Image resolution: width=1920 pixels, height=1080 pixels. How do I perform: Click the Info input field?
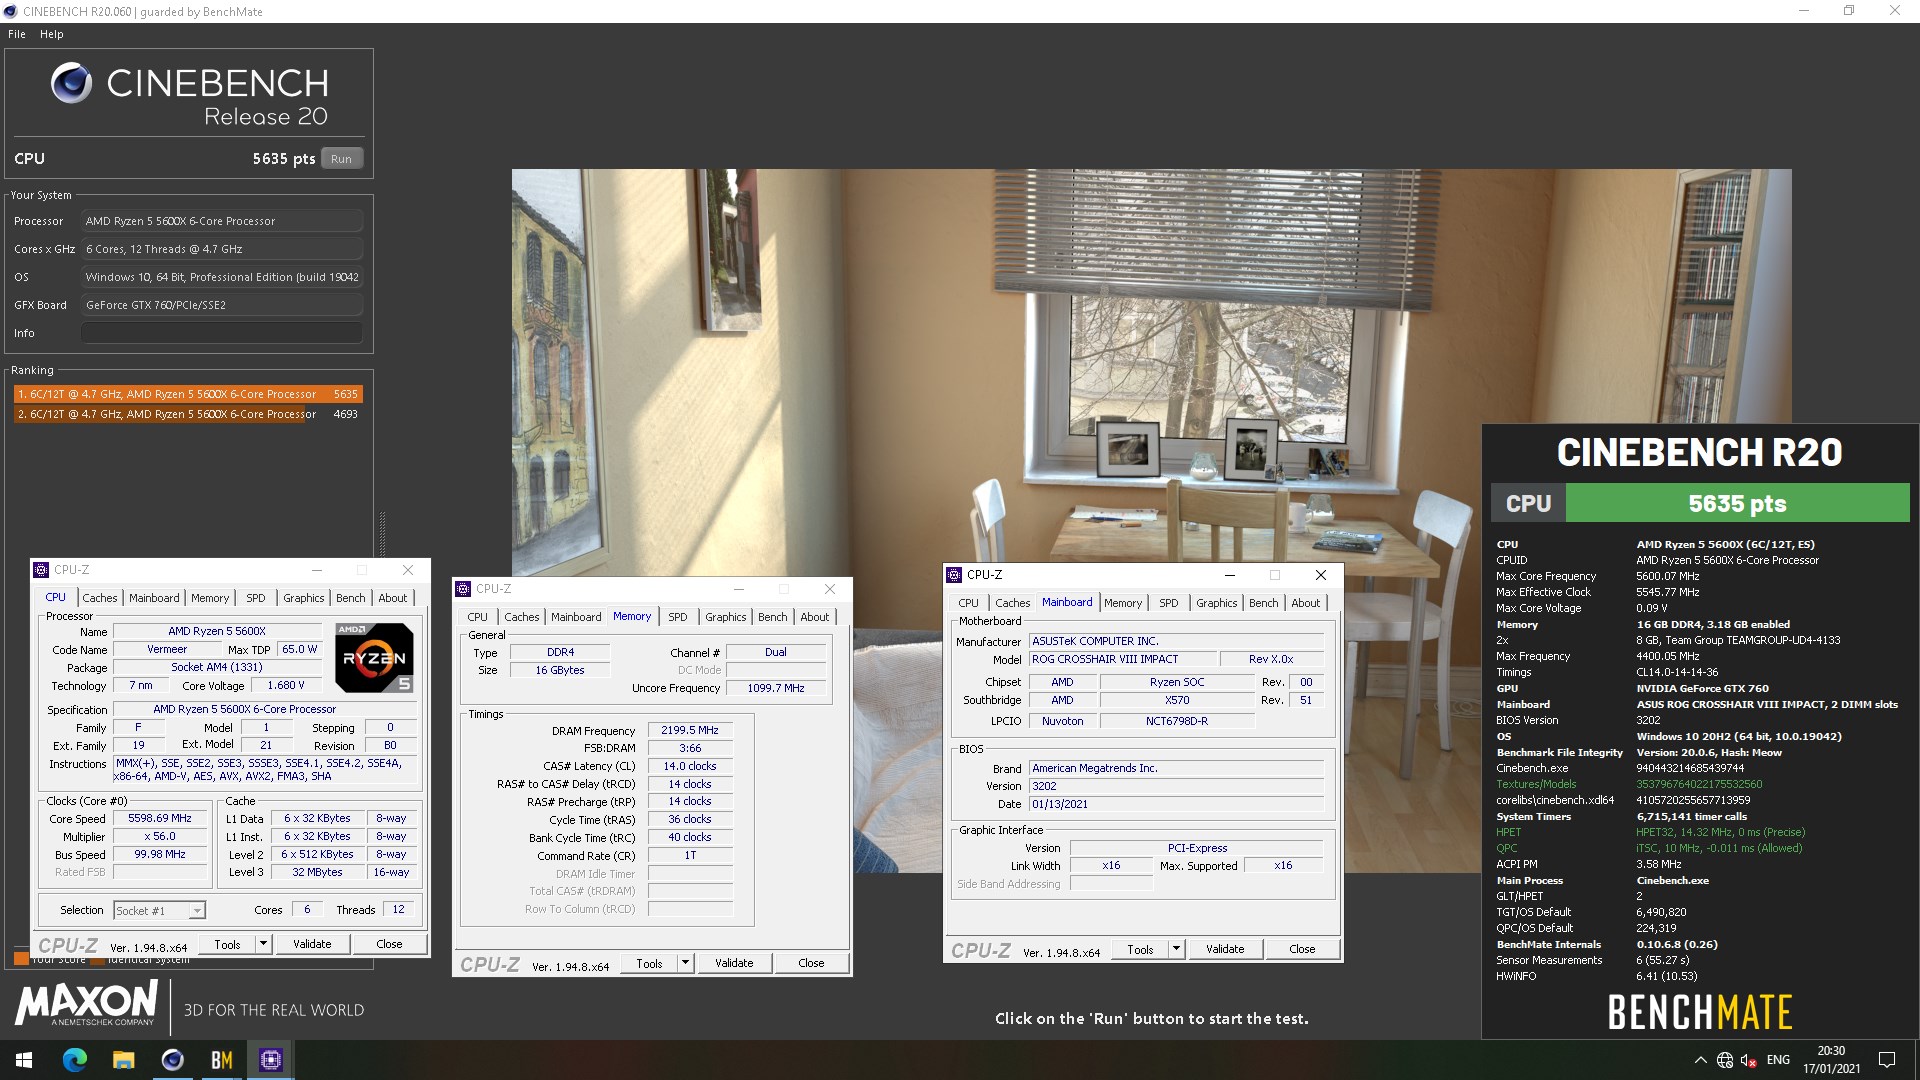coord(222,333)
